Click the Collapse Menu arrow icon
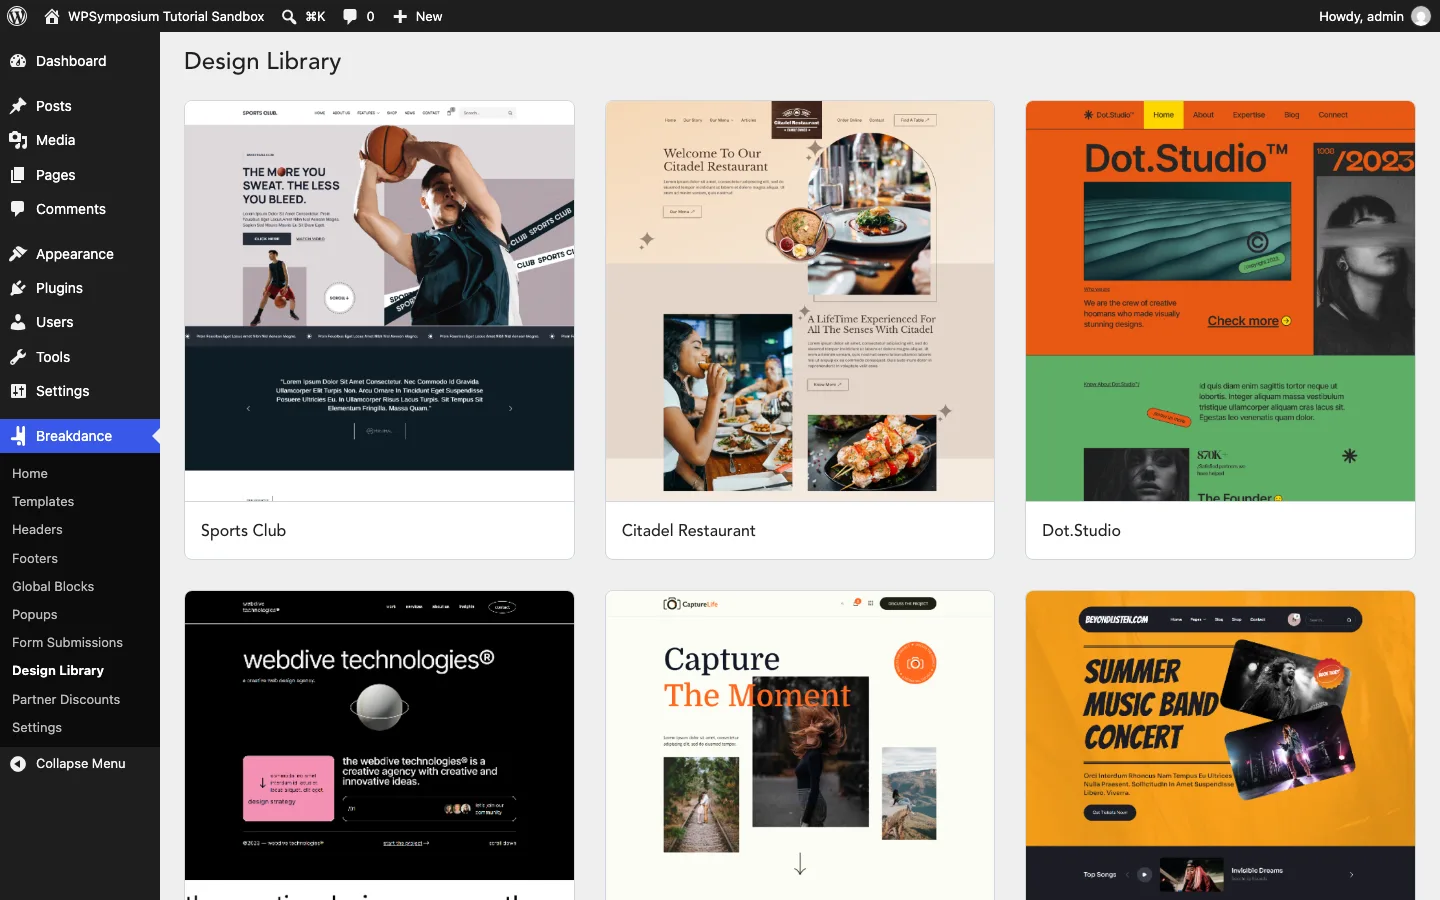 [x=18, y=764]
